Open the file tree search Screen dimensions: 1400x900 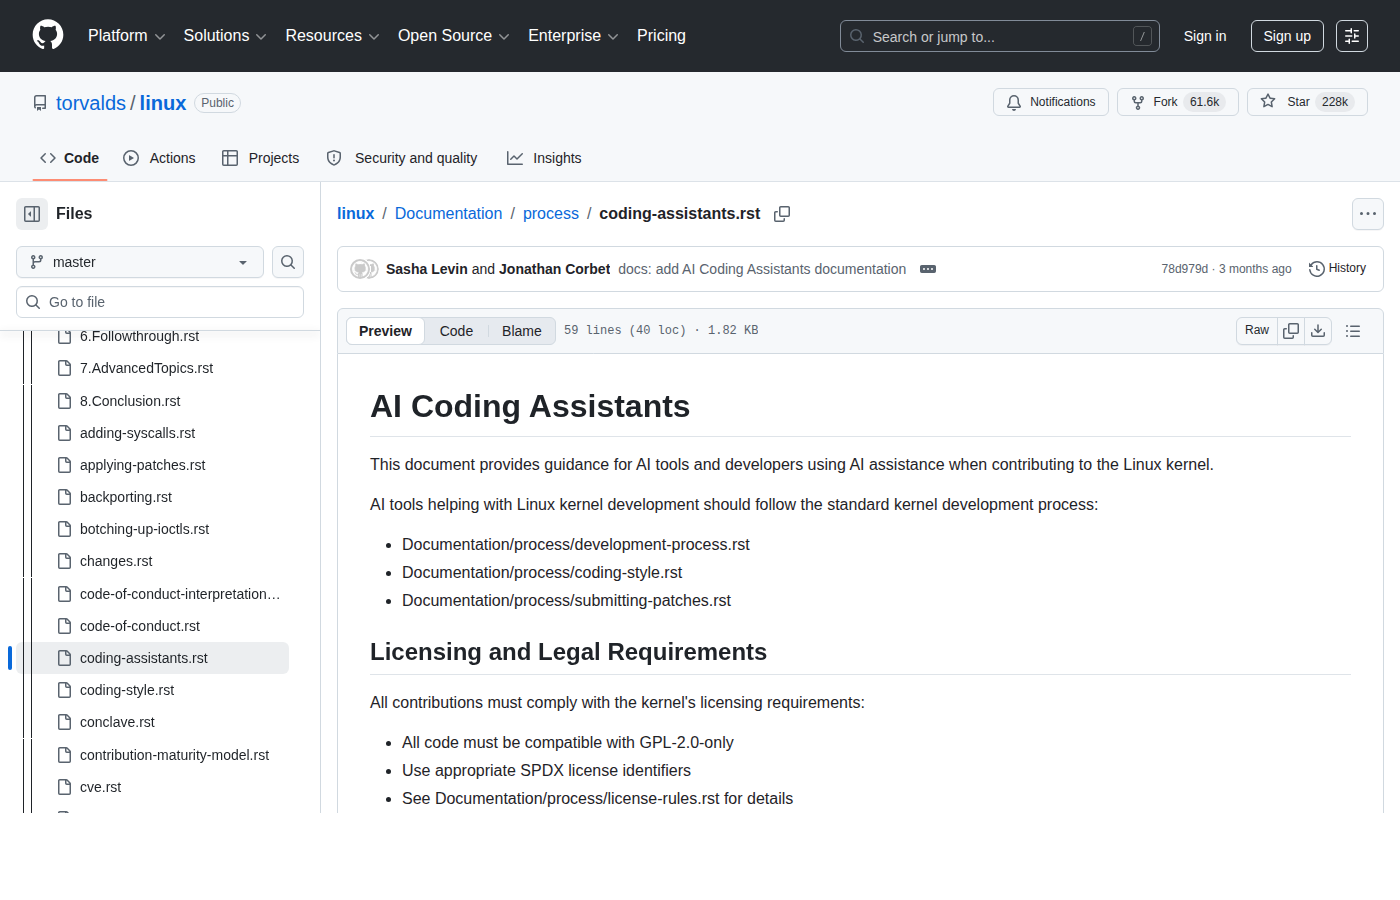tap(288, 262)
